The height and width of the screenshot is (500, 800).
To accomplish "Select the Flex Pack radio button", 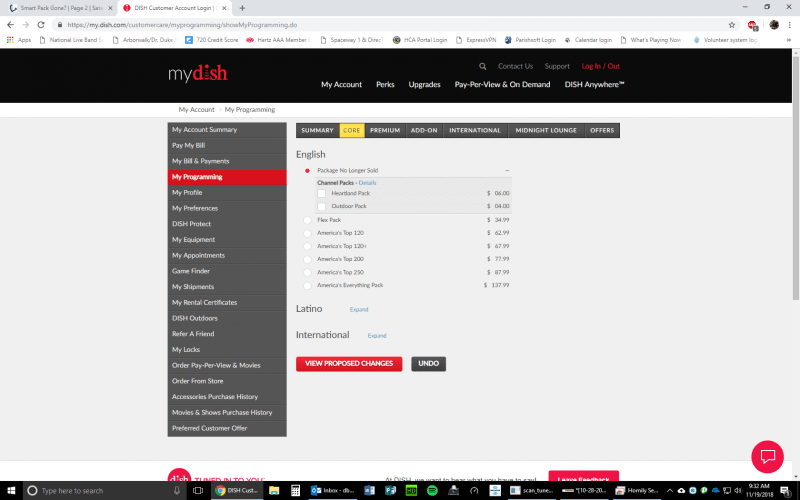I will pos(307,220).
